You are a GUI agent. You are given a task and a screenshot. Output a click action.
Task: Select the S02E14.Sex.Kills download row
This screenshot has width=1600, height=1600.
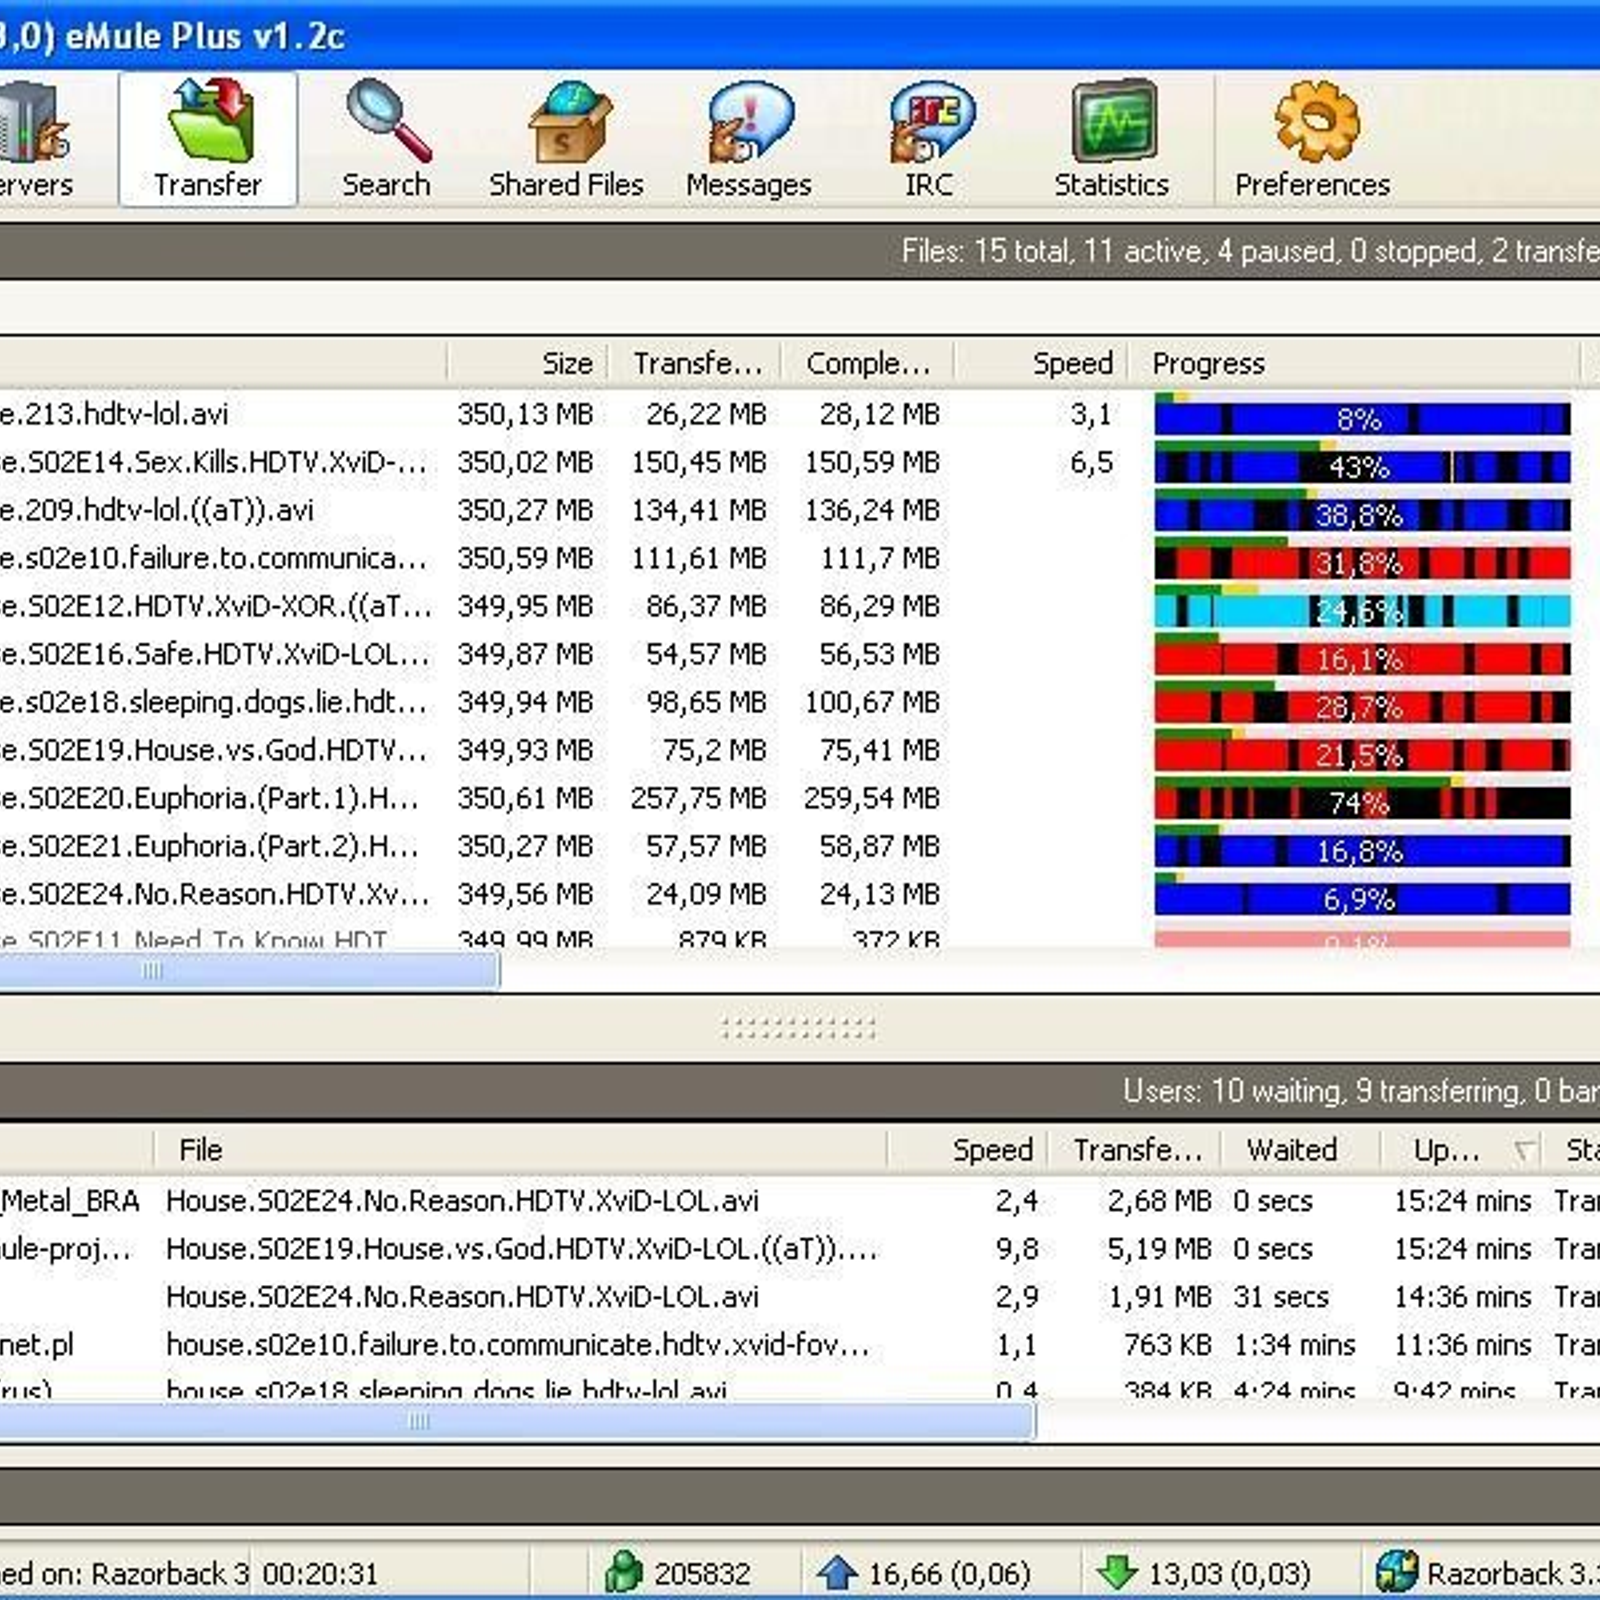(800, 462)
